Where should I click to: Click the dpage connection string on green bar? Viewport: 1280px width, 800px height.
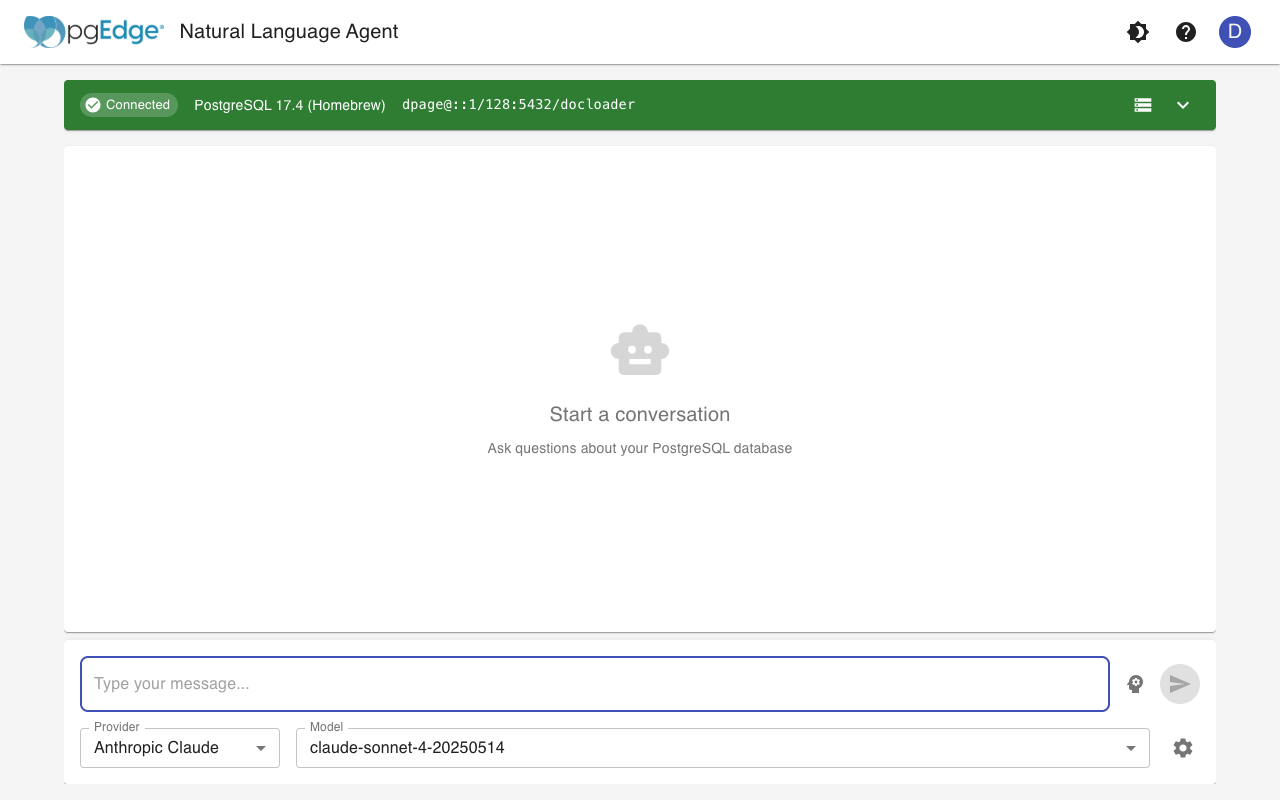518,104
